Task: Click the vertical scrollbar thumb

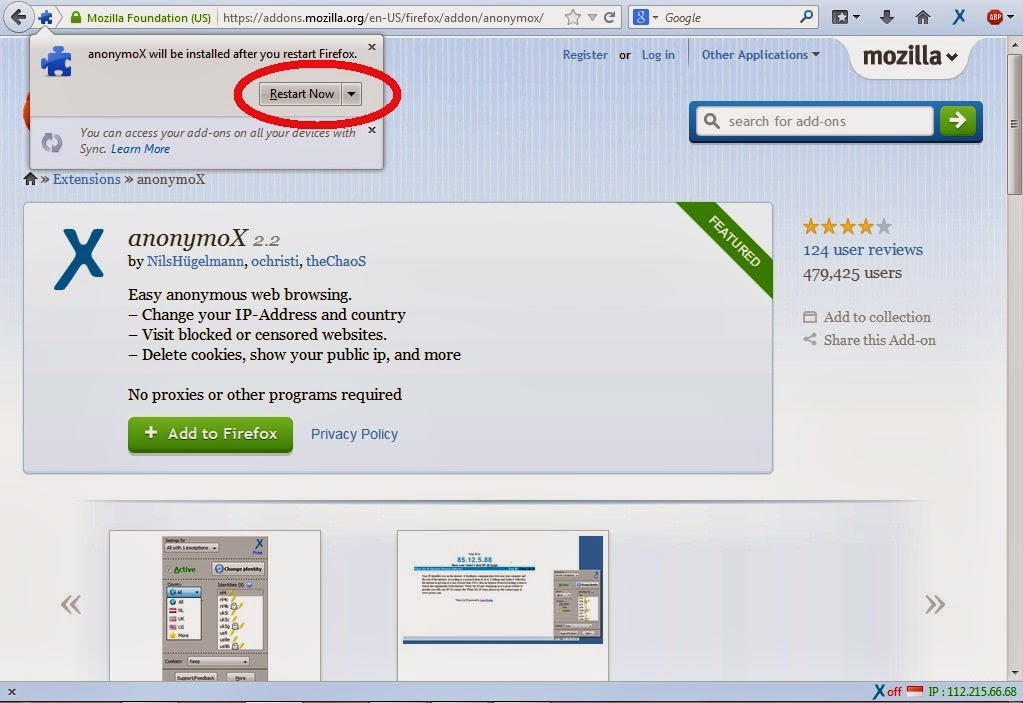Action: [1015, 124]
